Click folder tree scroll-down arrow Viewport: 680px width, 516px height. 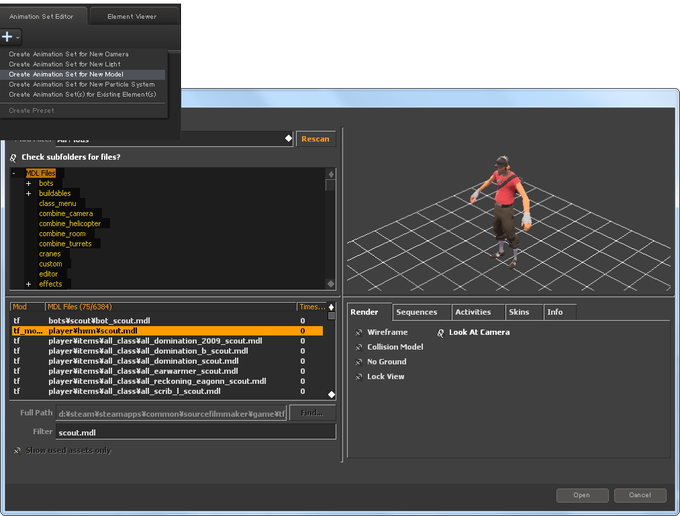pos(331,284)
